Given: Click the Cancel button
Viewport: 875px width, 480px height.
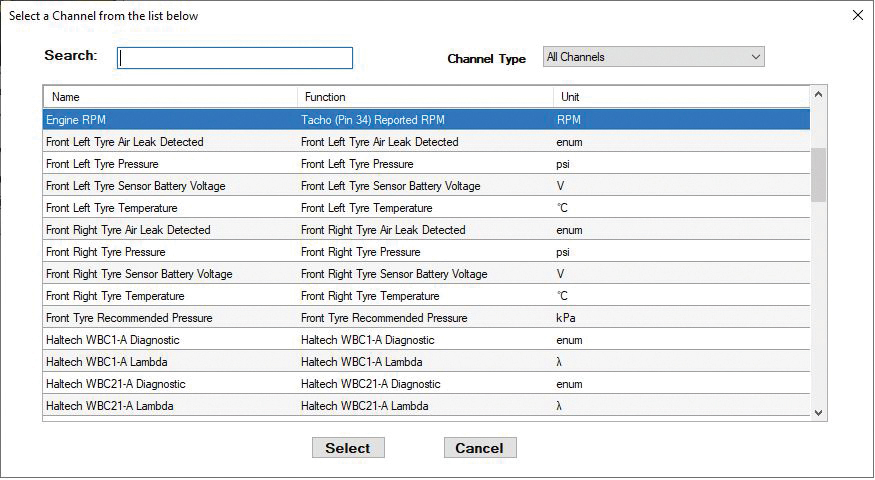Looking at the screenshot, I should tap(480, 448).
